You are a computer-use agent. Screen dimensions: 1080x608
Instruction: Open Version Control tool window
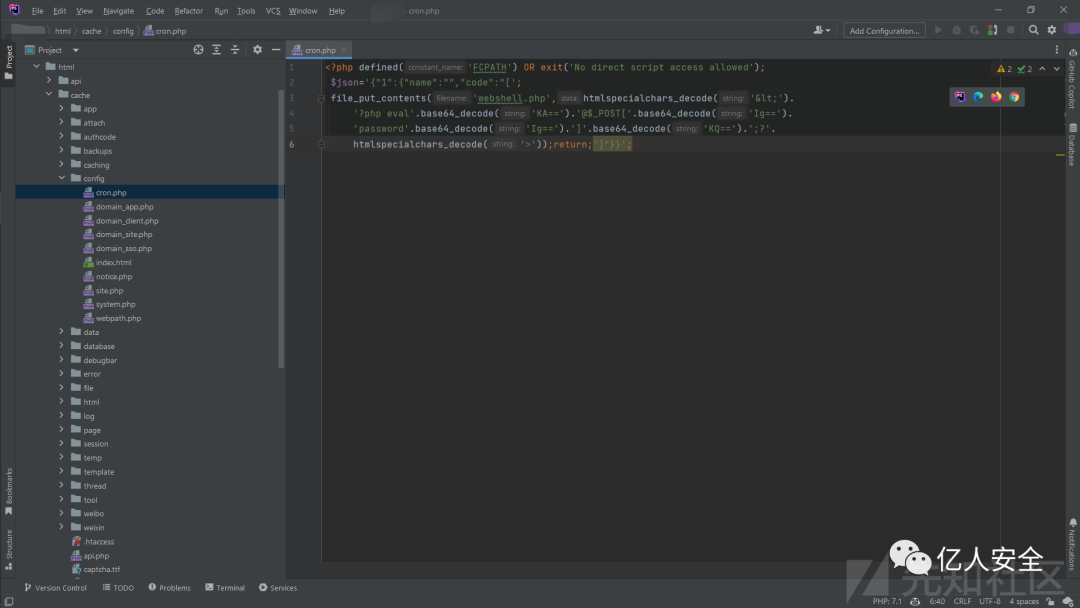coord(55,587)
